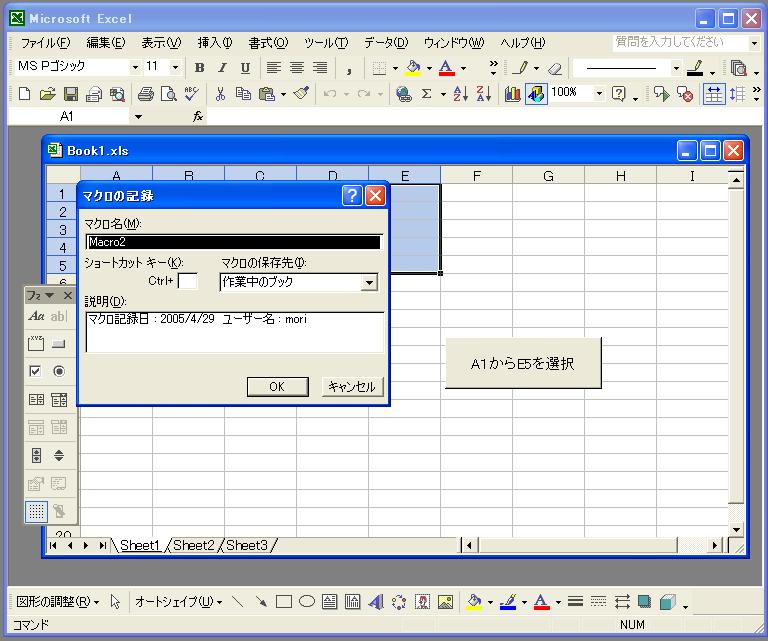Click the New workbook icon
This screenshot has width=768, height=641.
pos(24,93)
